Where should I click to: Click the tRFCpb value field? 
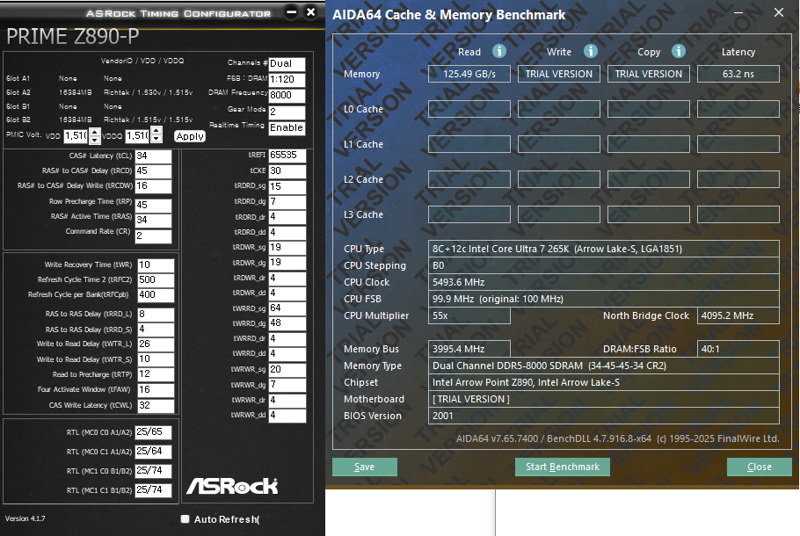coord(156,295)
